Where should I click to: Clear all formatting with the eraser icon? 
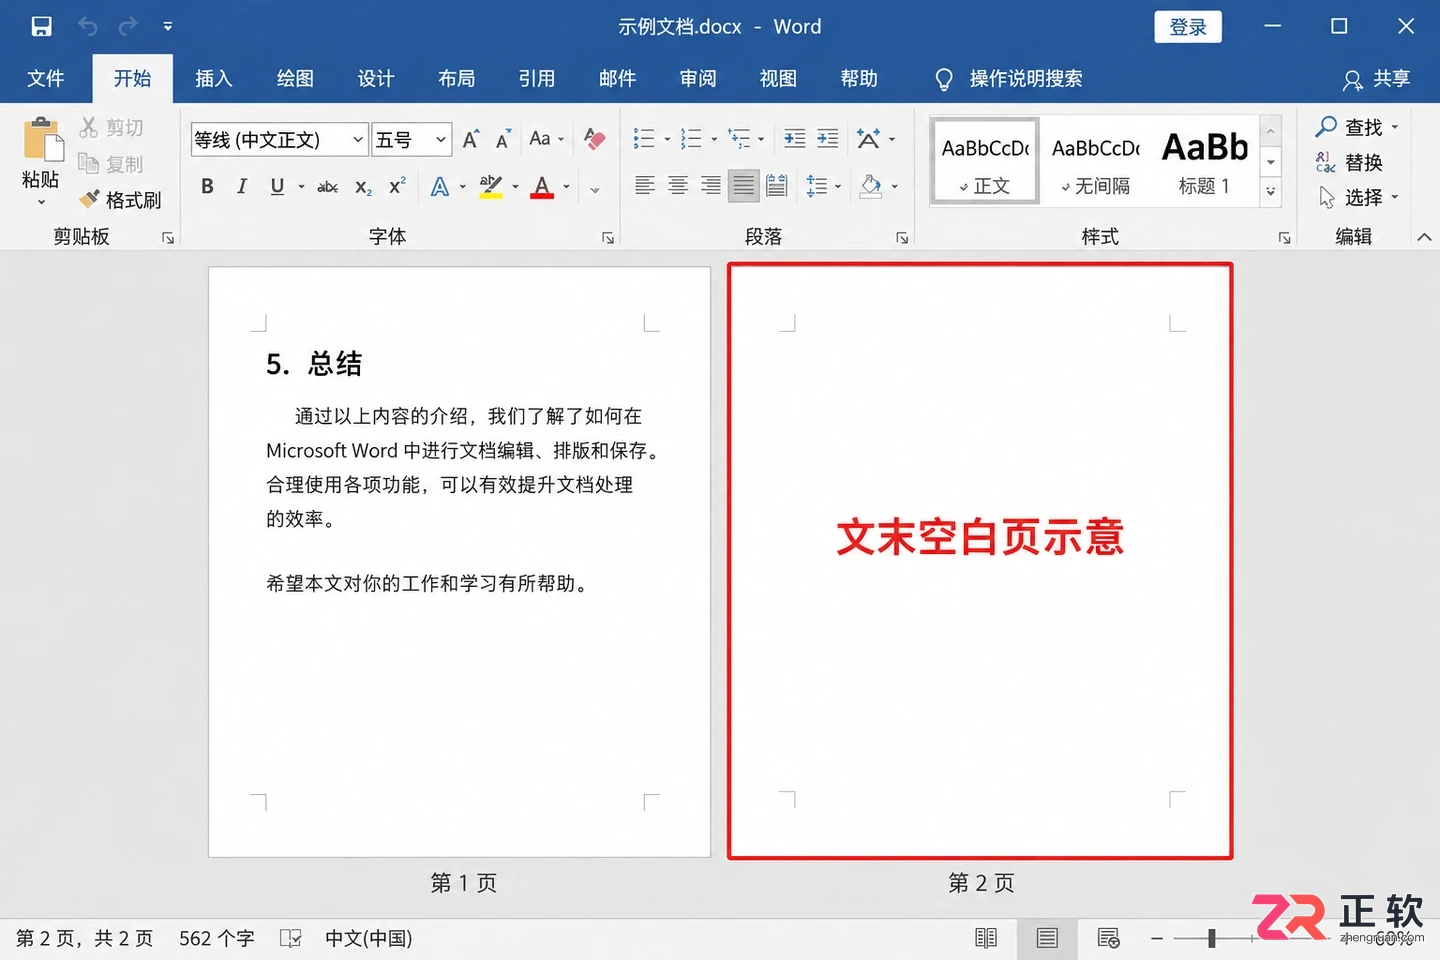[x=595, y=139]
